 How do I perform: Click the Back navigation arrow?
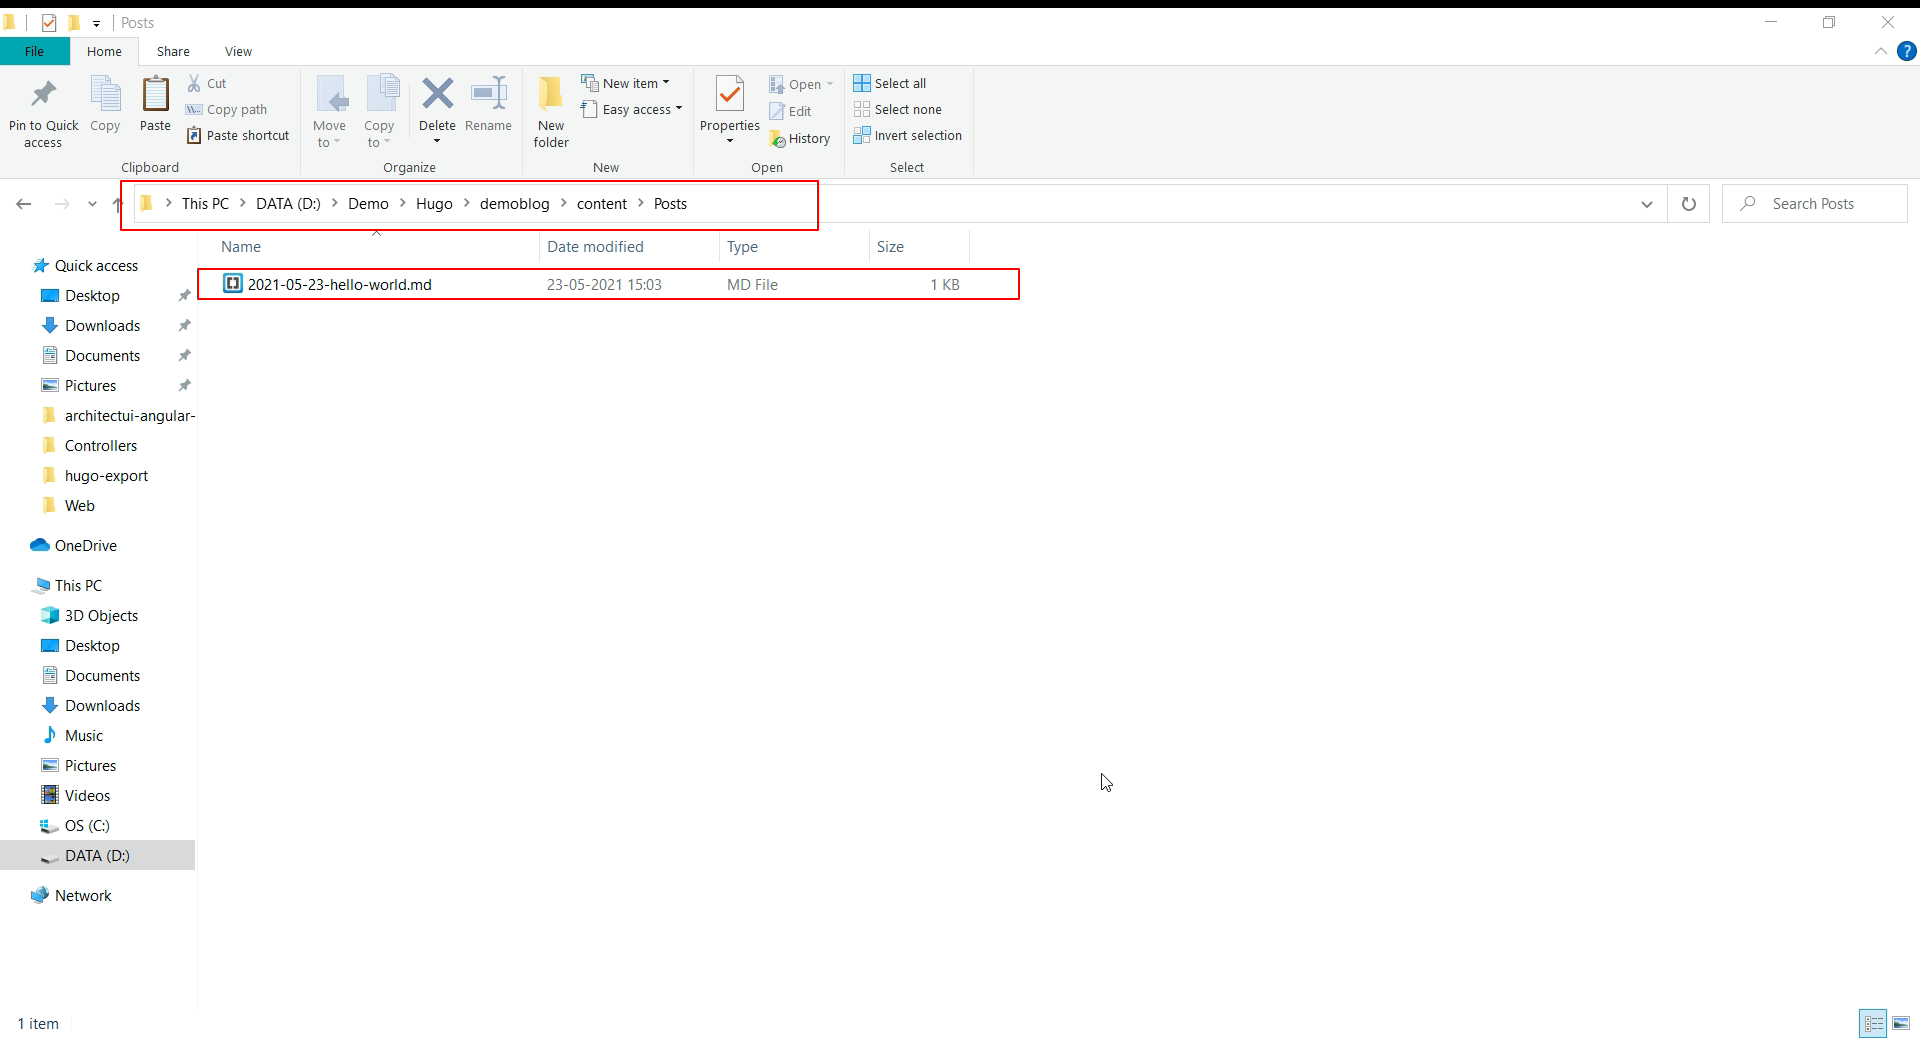pos(24,204)
